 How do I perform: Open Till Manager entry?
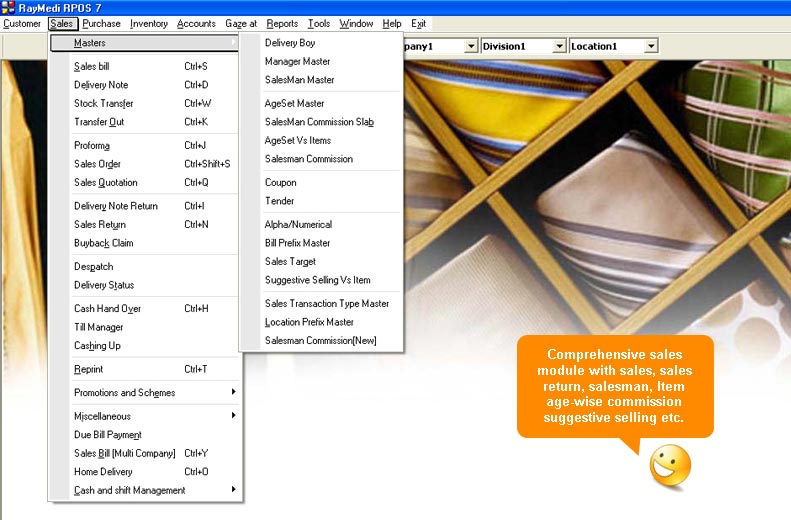click(x=145, y=327)
